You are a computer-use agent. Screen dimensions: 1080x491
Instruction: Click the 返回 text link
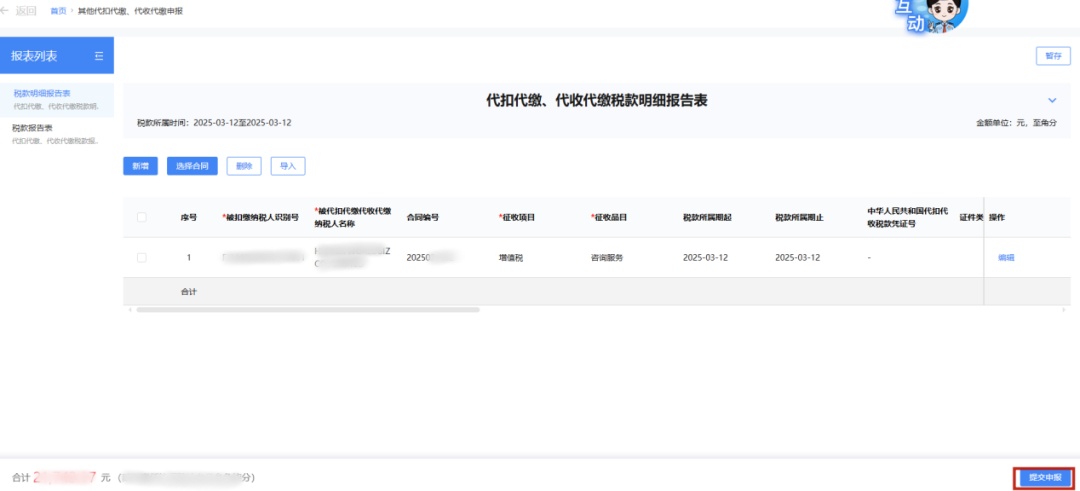pyautogui.click(x=26, y=11)
